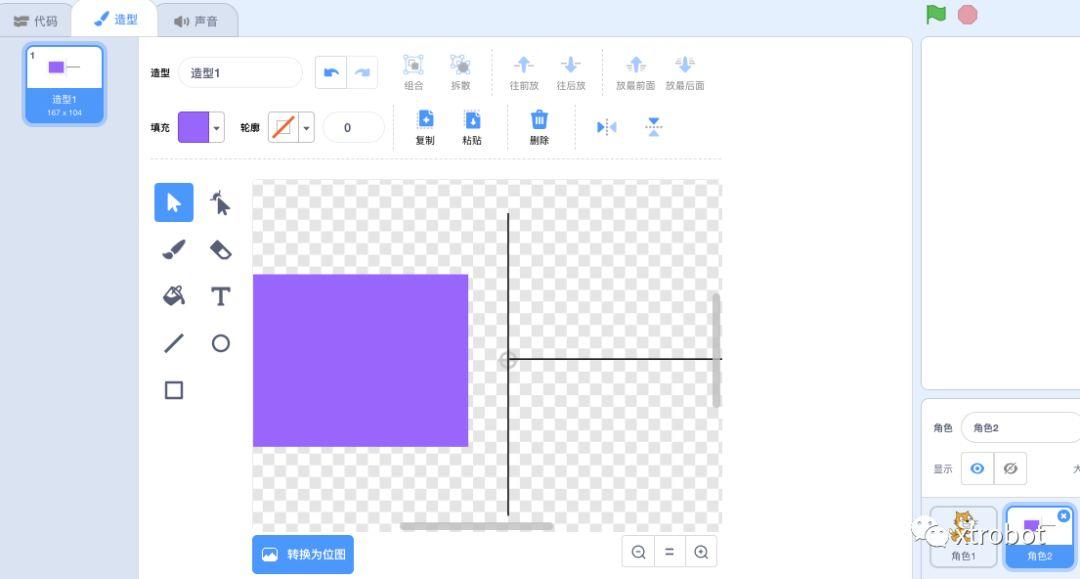Hide the sprite with crossed-eye button
The height and width of the screenshot is (579, 1080).
[x=1010, y=468]
